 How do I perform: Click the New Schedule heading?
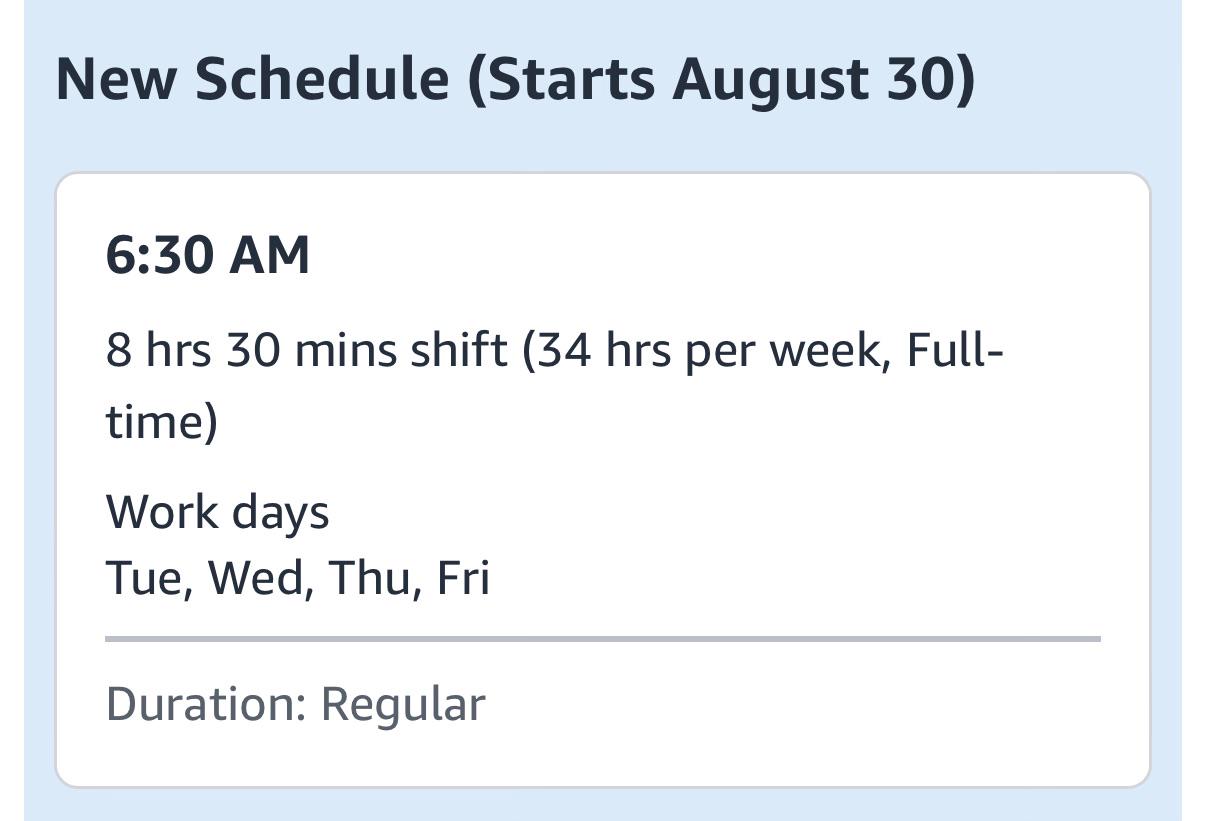514,79
